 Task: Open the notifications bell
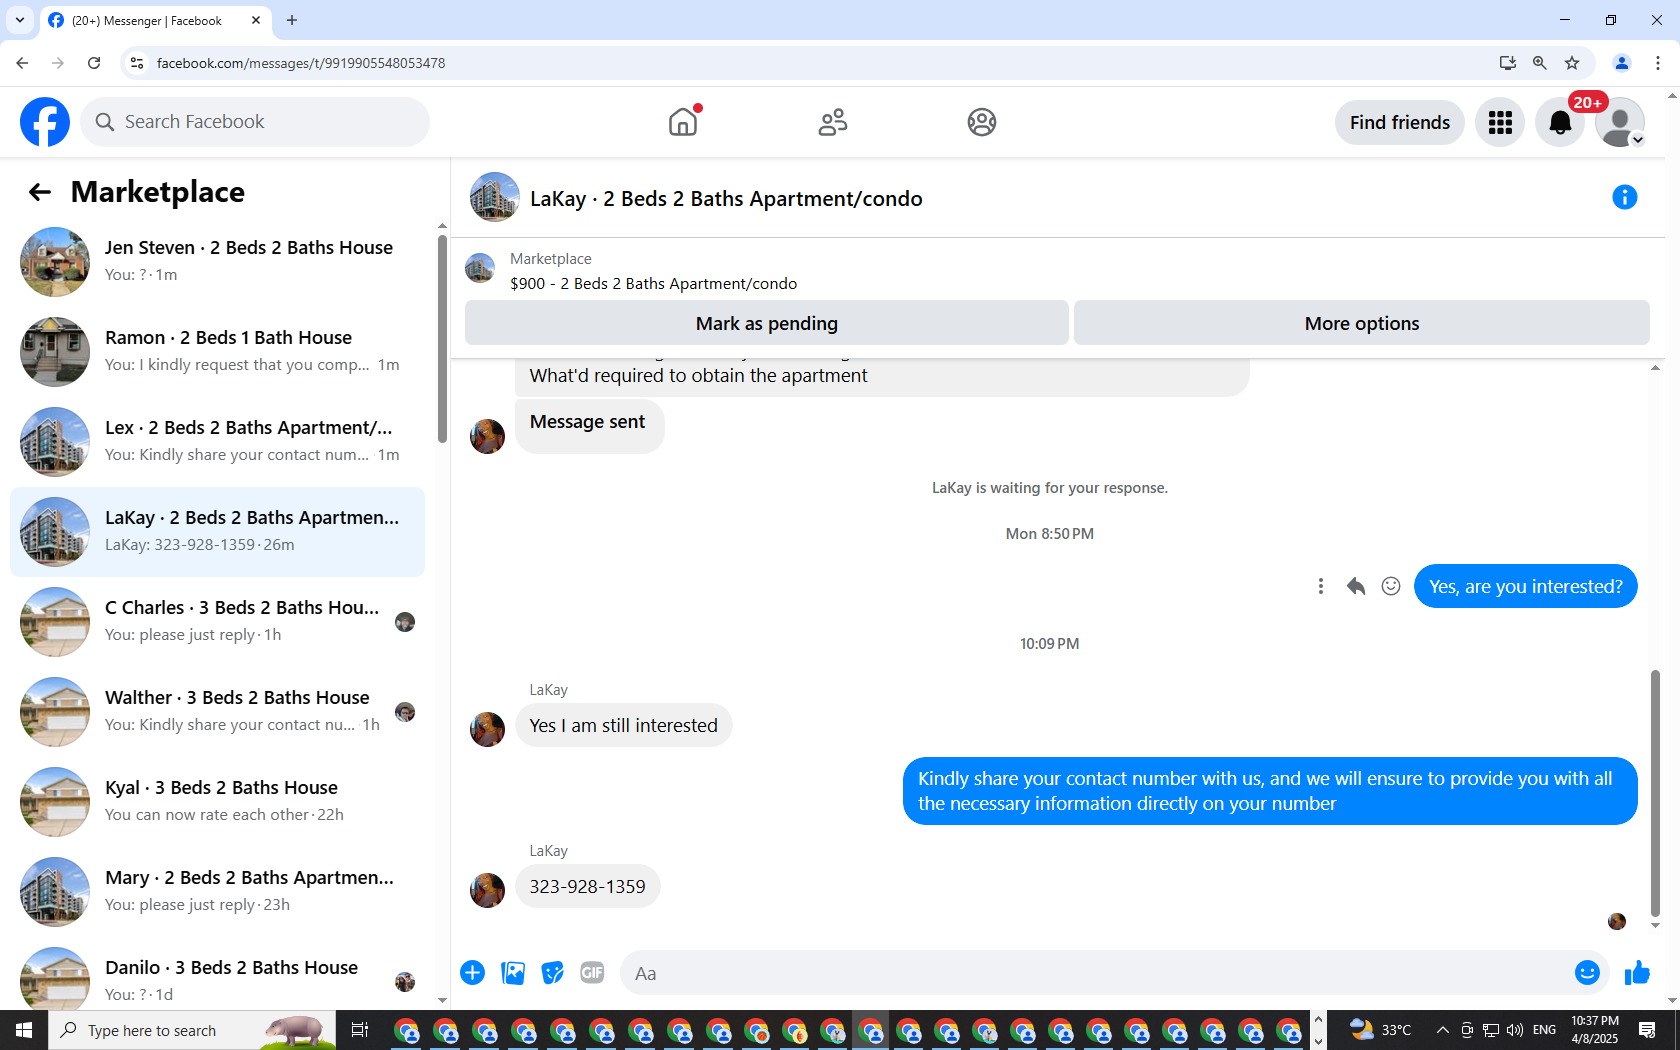click(1560, 122)
